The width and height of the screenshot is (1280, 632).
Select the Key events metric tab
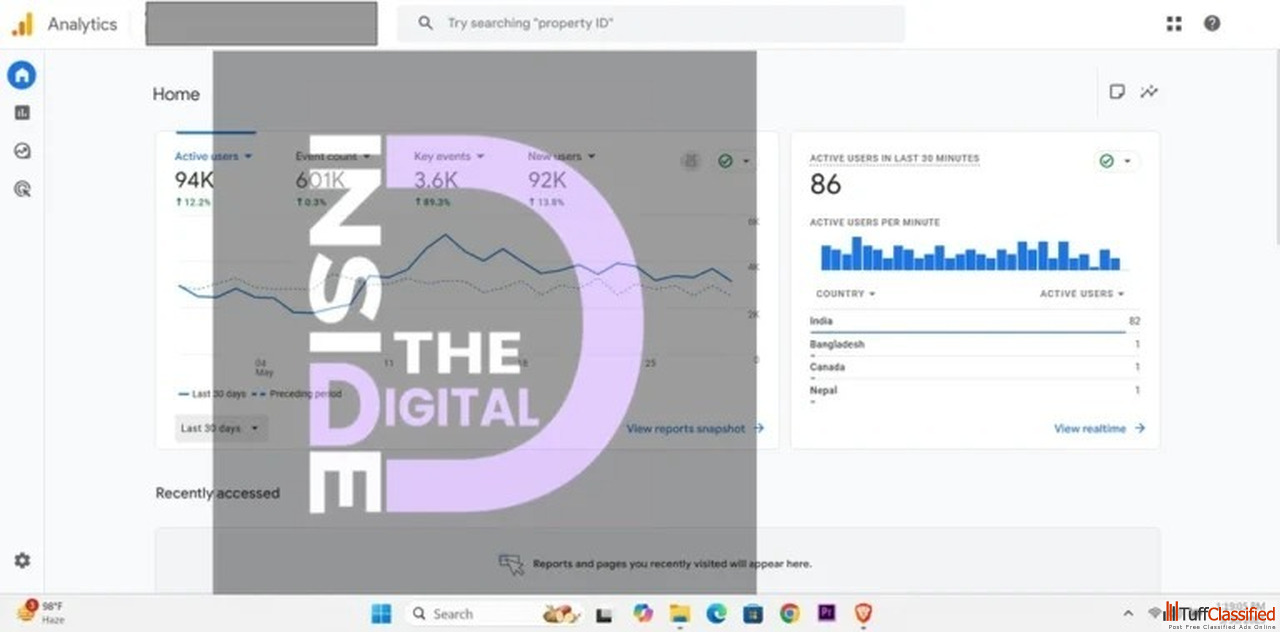[x=449, y=156]
